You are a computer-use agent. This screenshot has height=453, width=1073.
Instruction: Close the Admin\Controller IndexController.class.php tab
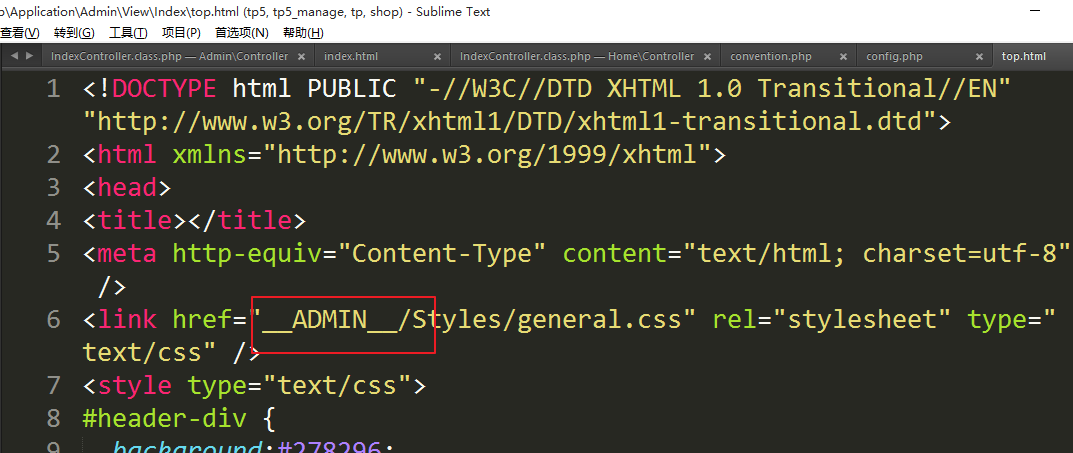[x=302, y=57]
